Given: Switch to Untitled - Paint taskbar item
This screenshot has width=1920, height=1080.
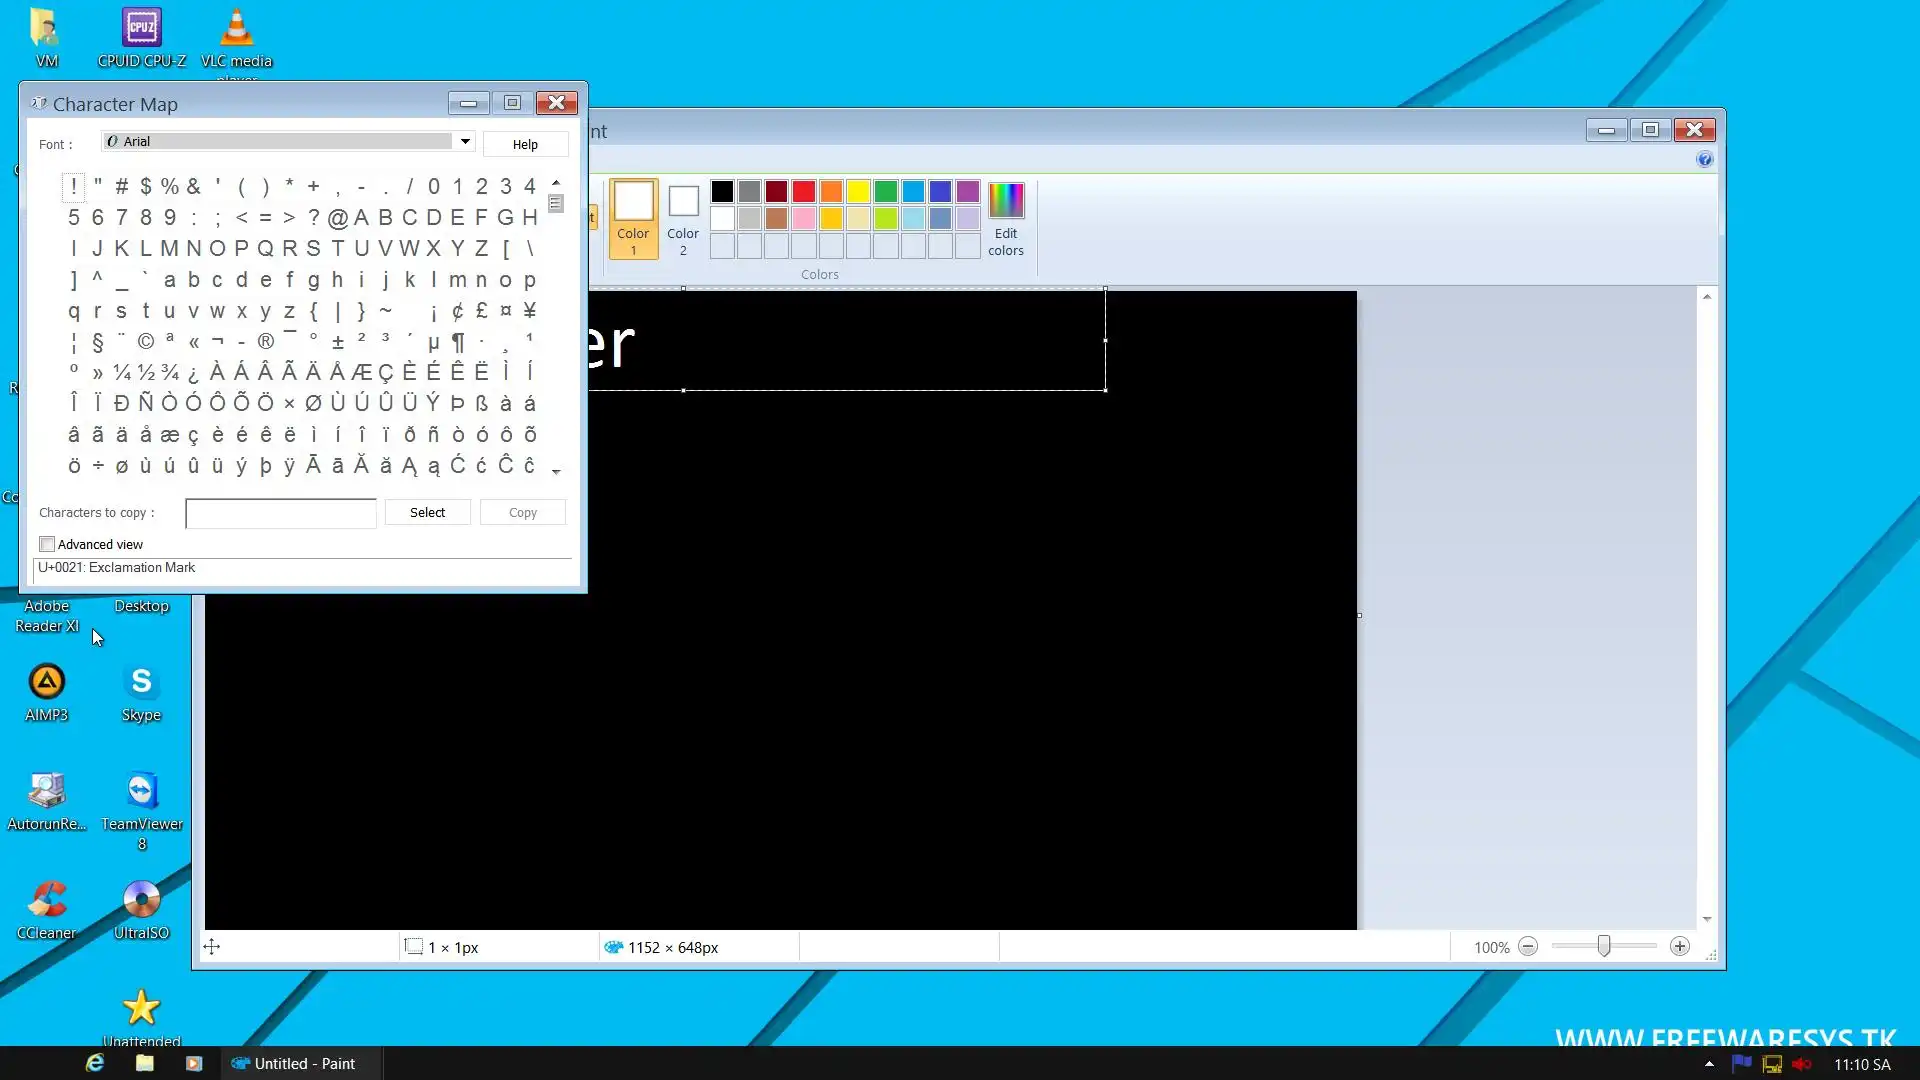Looking at the screenshot, I should pos(294,1063).
